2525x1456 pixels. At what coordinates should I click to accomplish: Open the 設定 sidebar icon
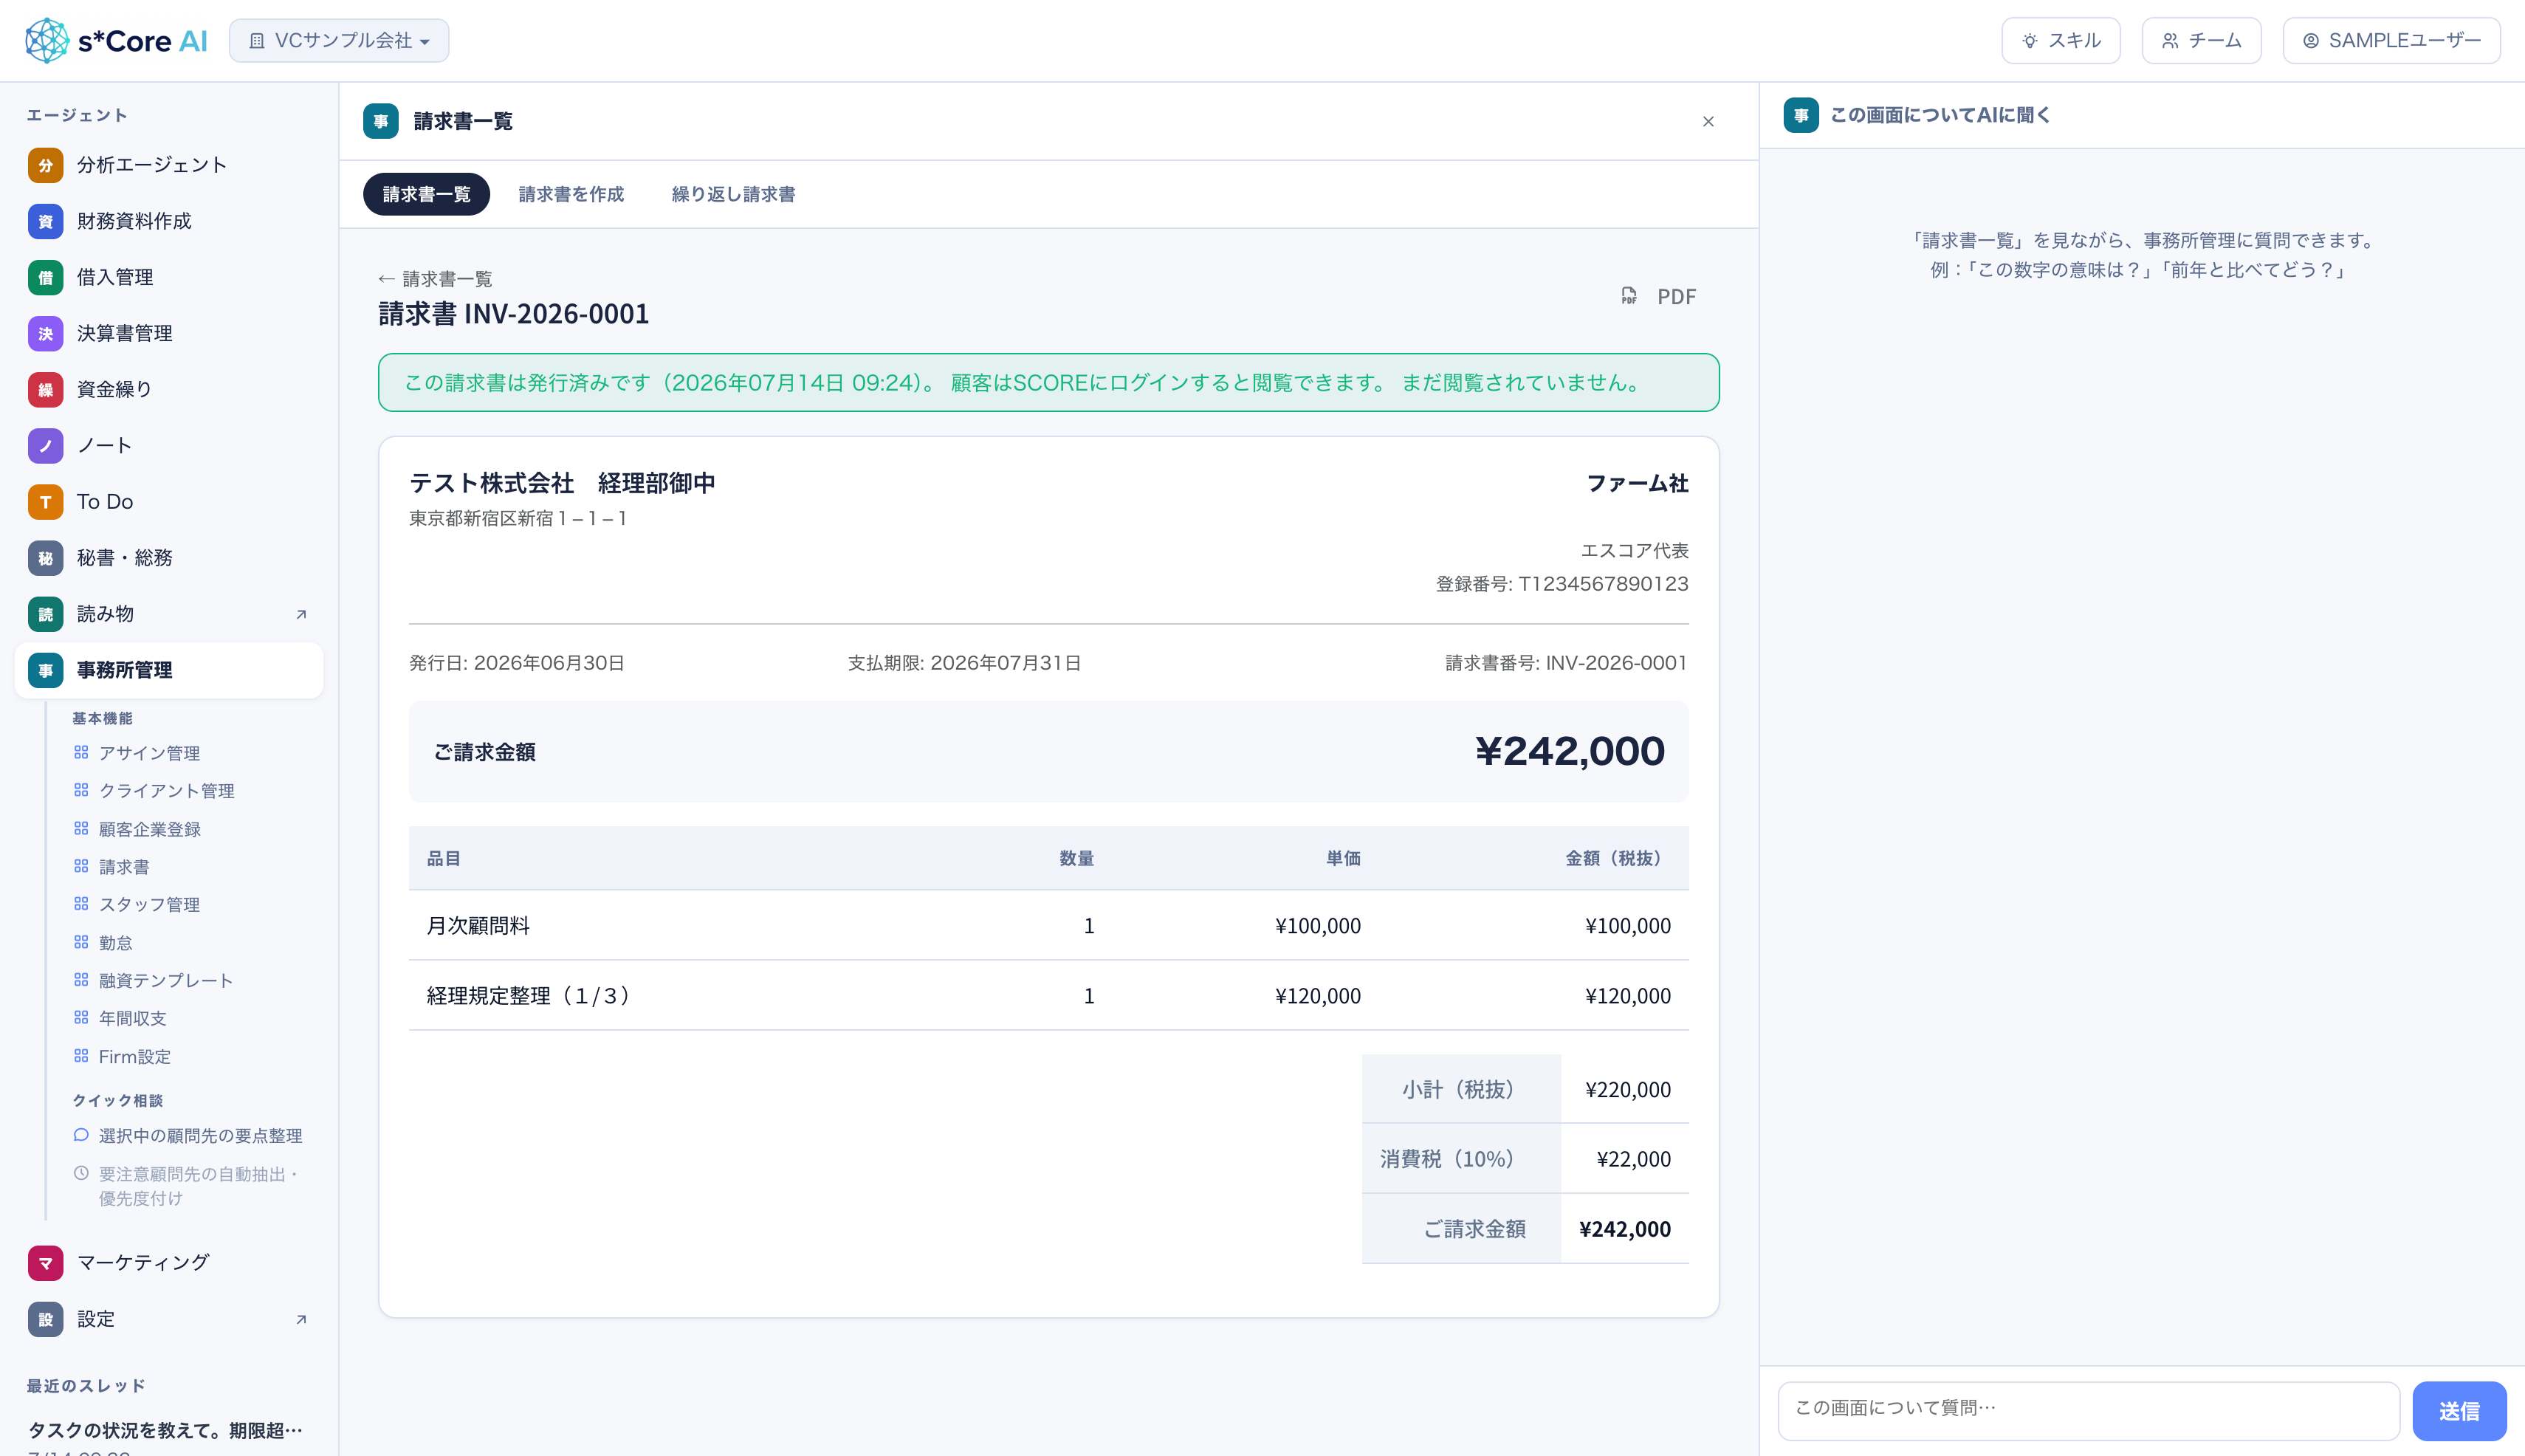click(45, 1319)
